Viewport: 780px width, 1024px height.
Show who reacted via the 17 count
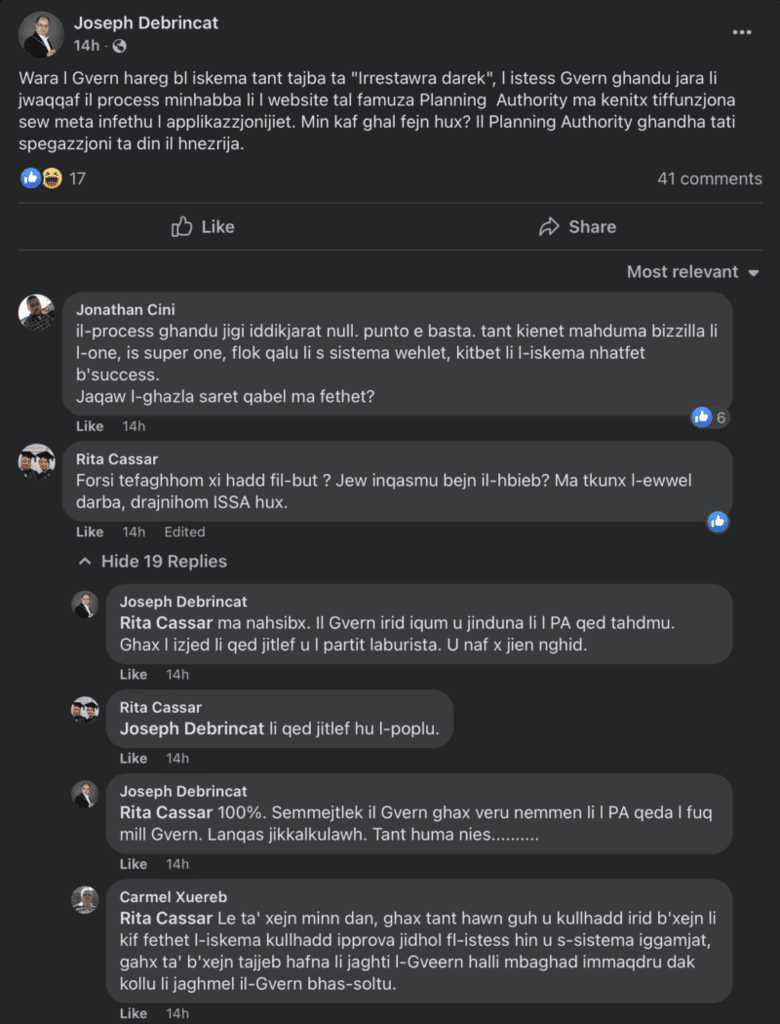[x=77, y=179]
